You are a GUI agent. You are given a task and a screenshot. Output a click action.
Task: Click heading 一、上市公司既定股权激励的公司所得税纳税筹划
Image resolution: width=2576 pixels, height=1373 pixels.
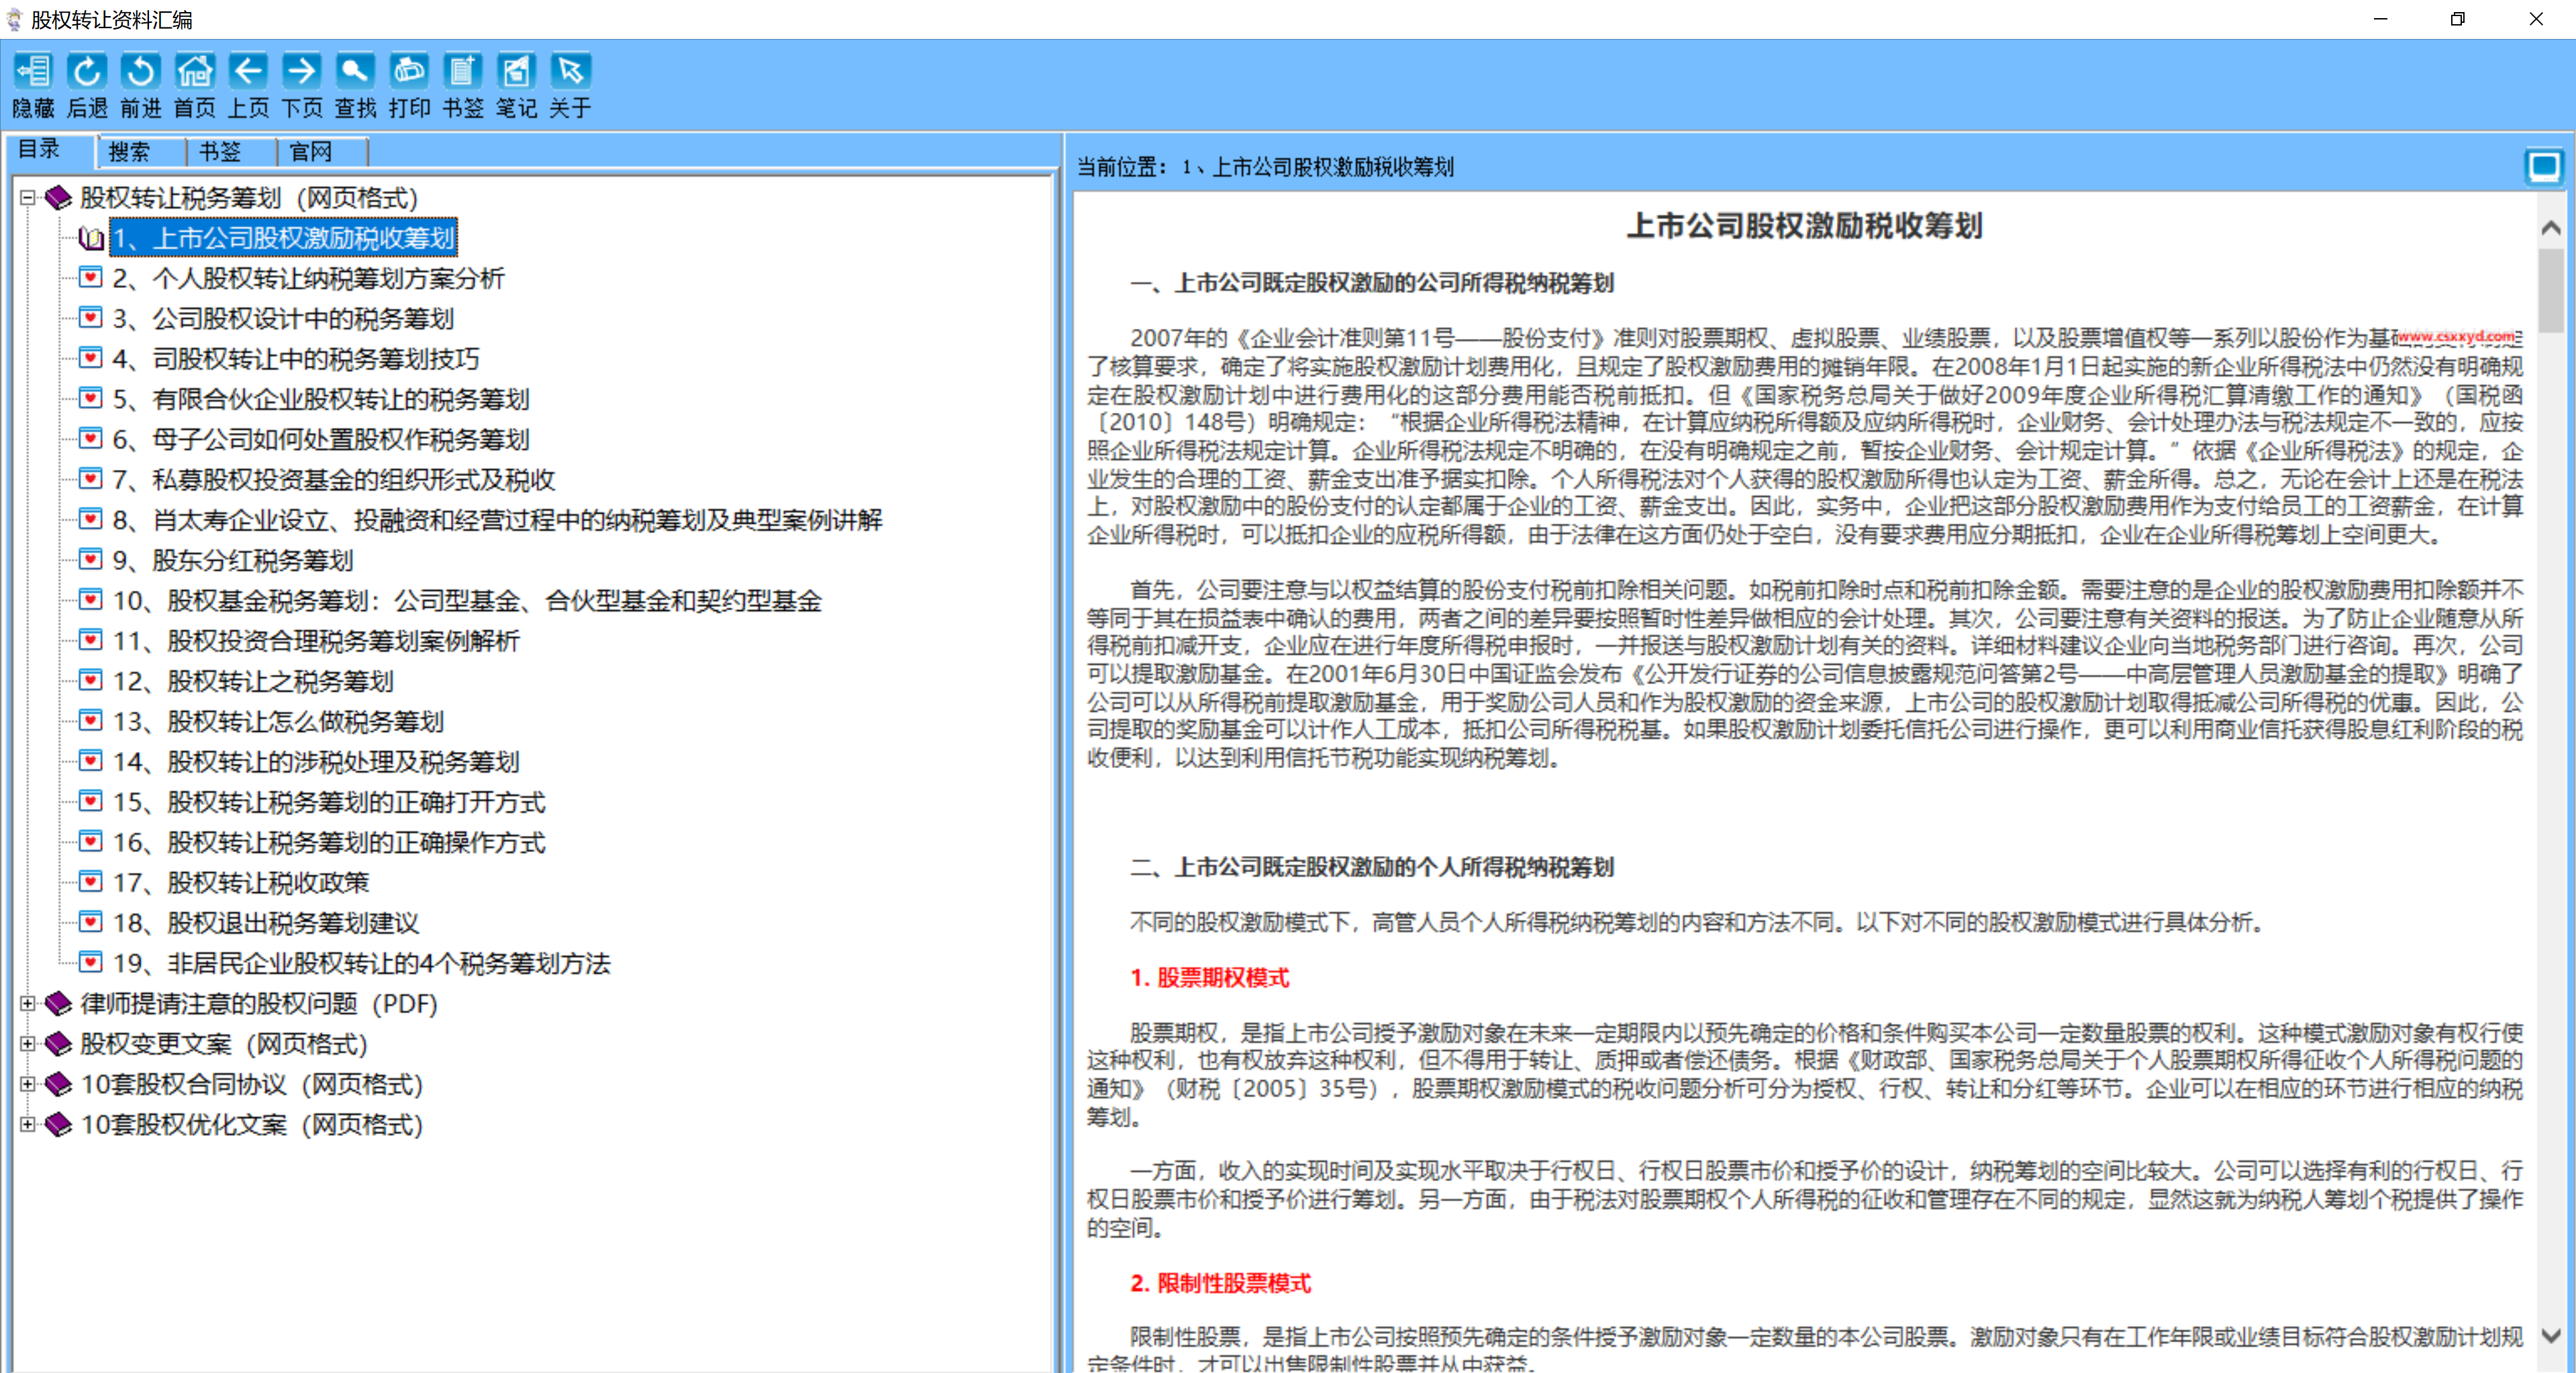1372,283
